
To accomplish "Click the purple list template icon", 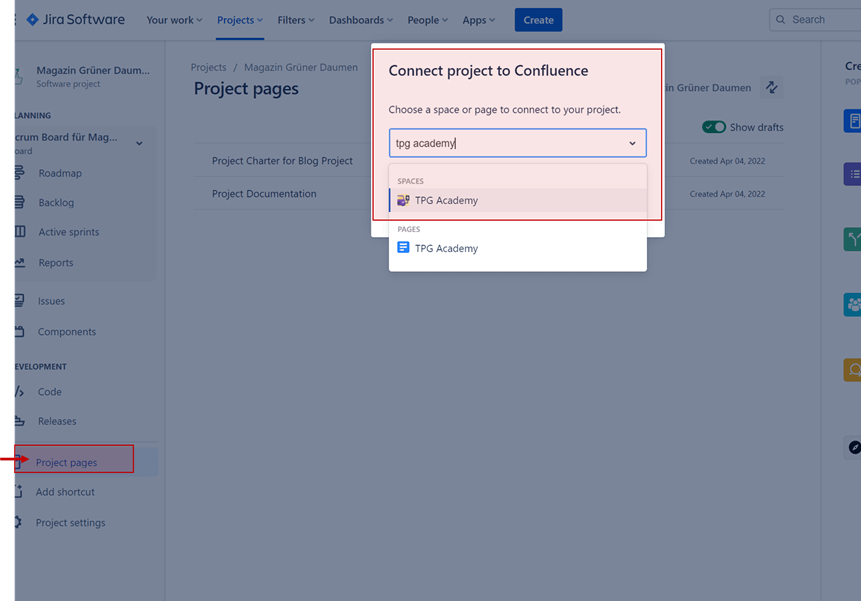I will point(853,174).
